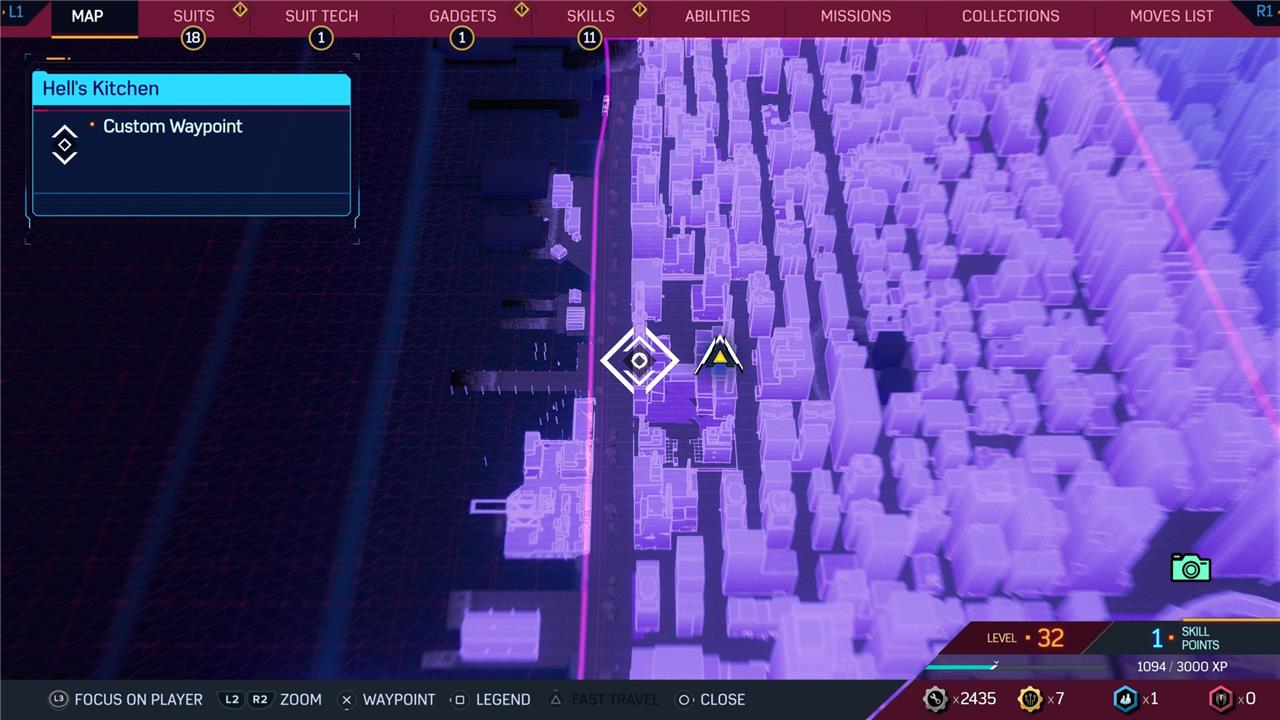The width and height of the screenshot is (1280, 720).
Task: Click the waypoint icon in Hell's Kitchen panel
Action: (65, 145)
